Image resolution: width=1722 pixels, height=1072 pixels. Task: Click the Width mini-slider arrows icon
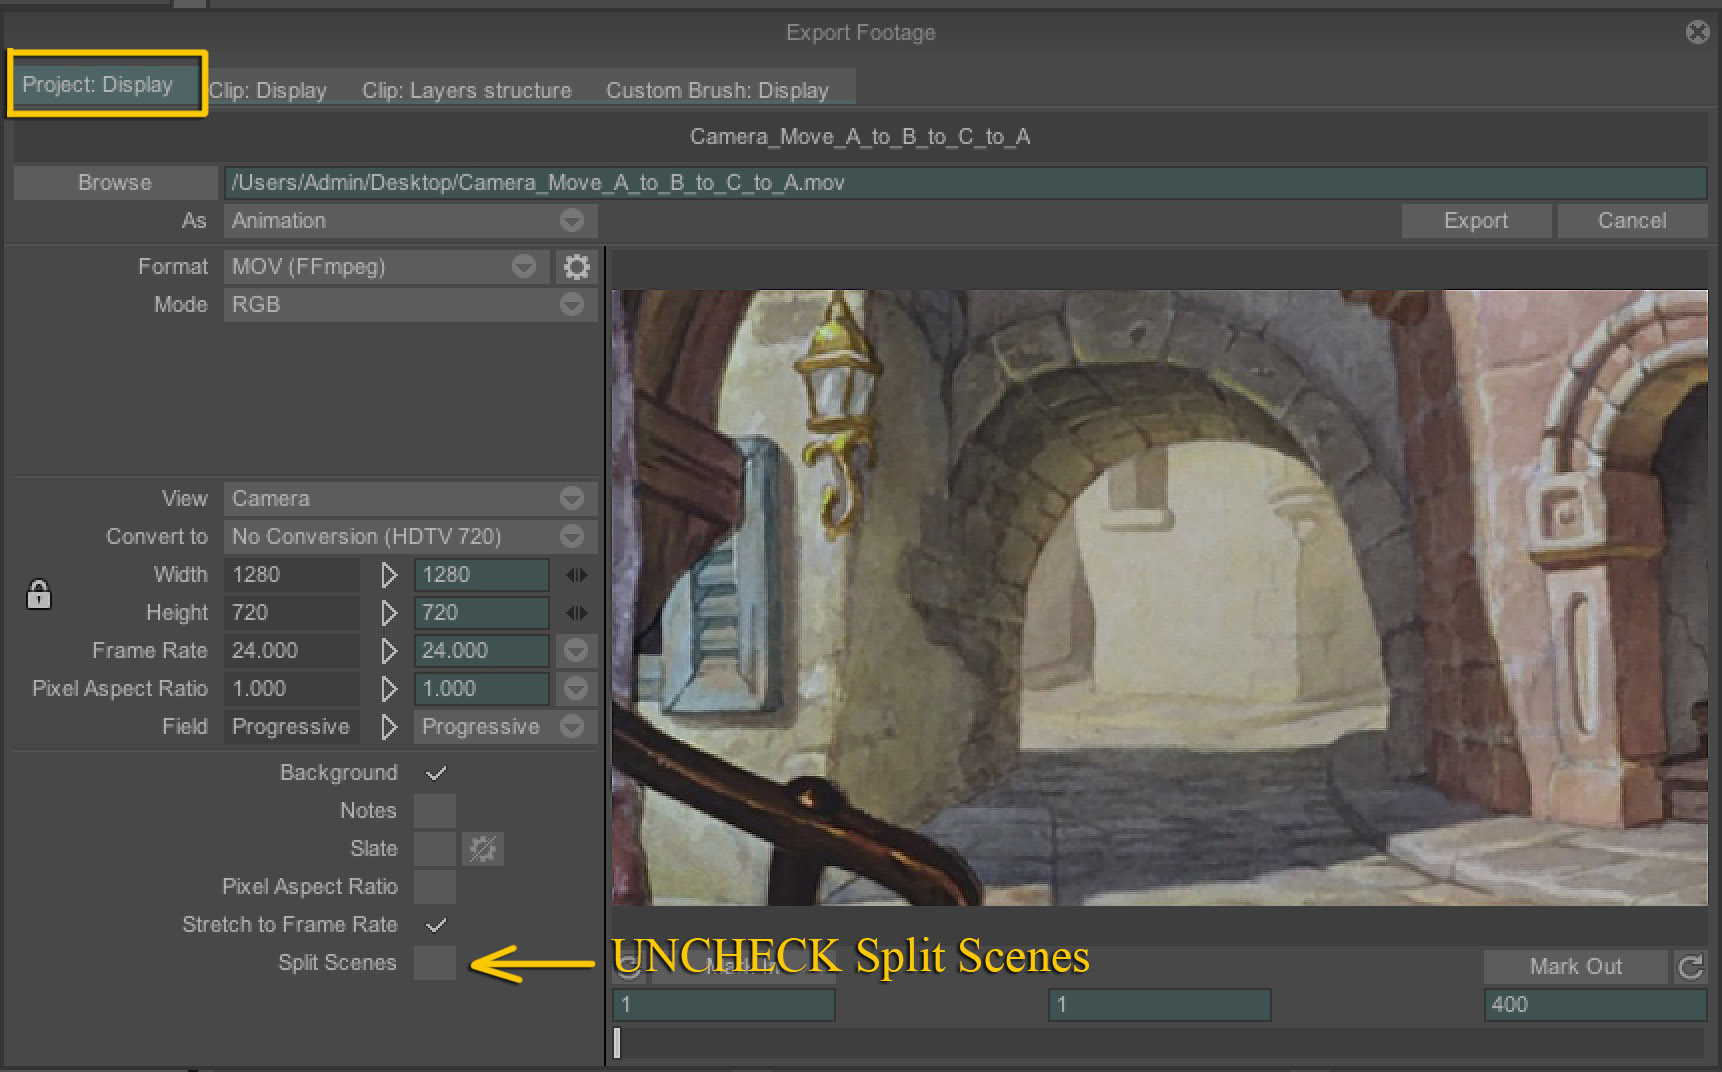click(x=576, y=575)
